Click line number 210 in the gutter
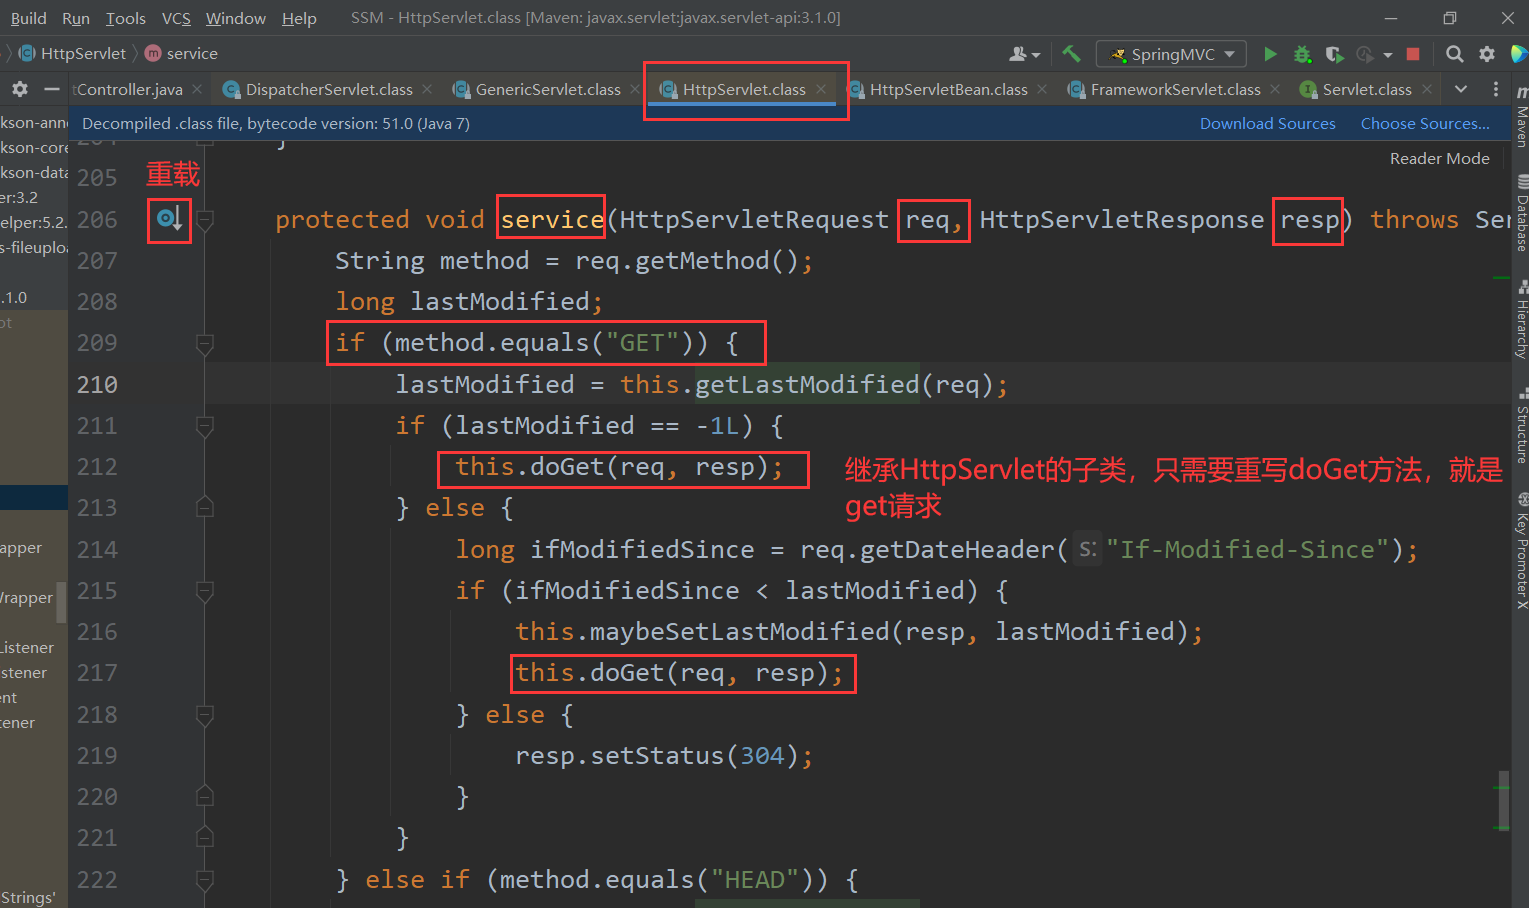Screen dimensions: 1529x908 97,385
